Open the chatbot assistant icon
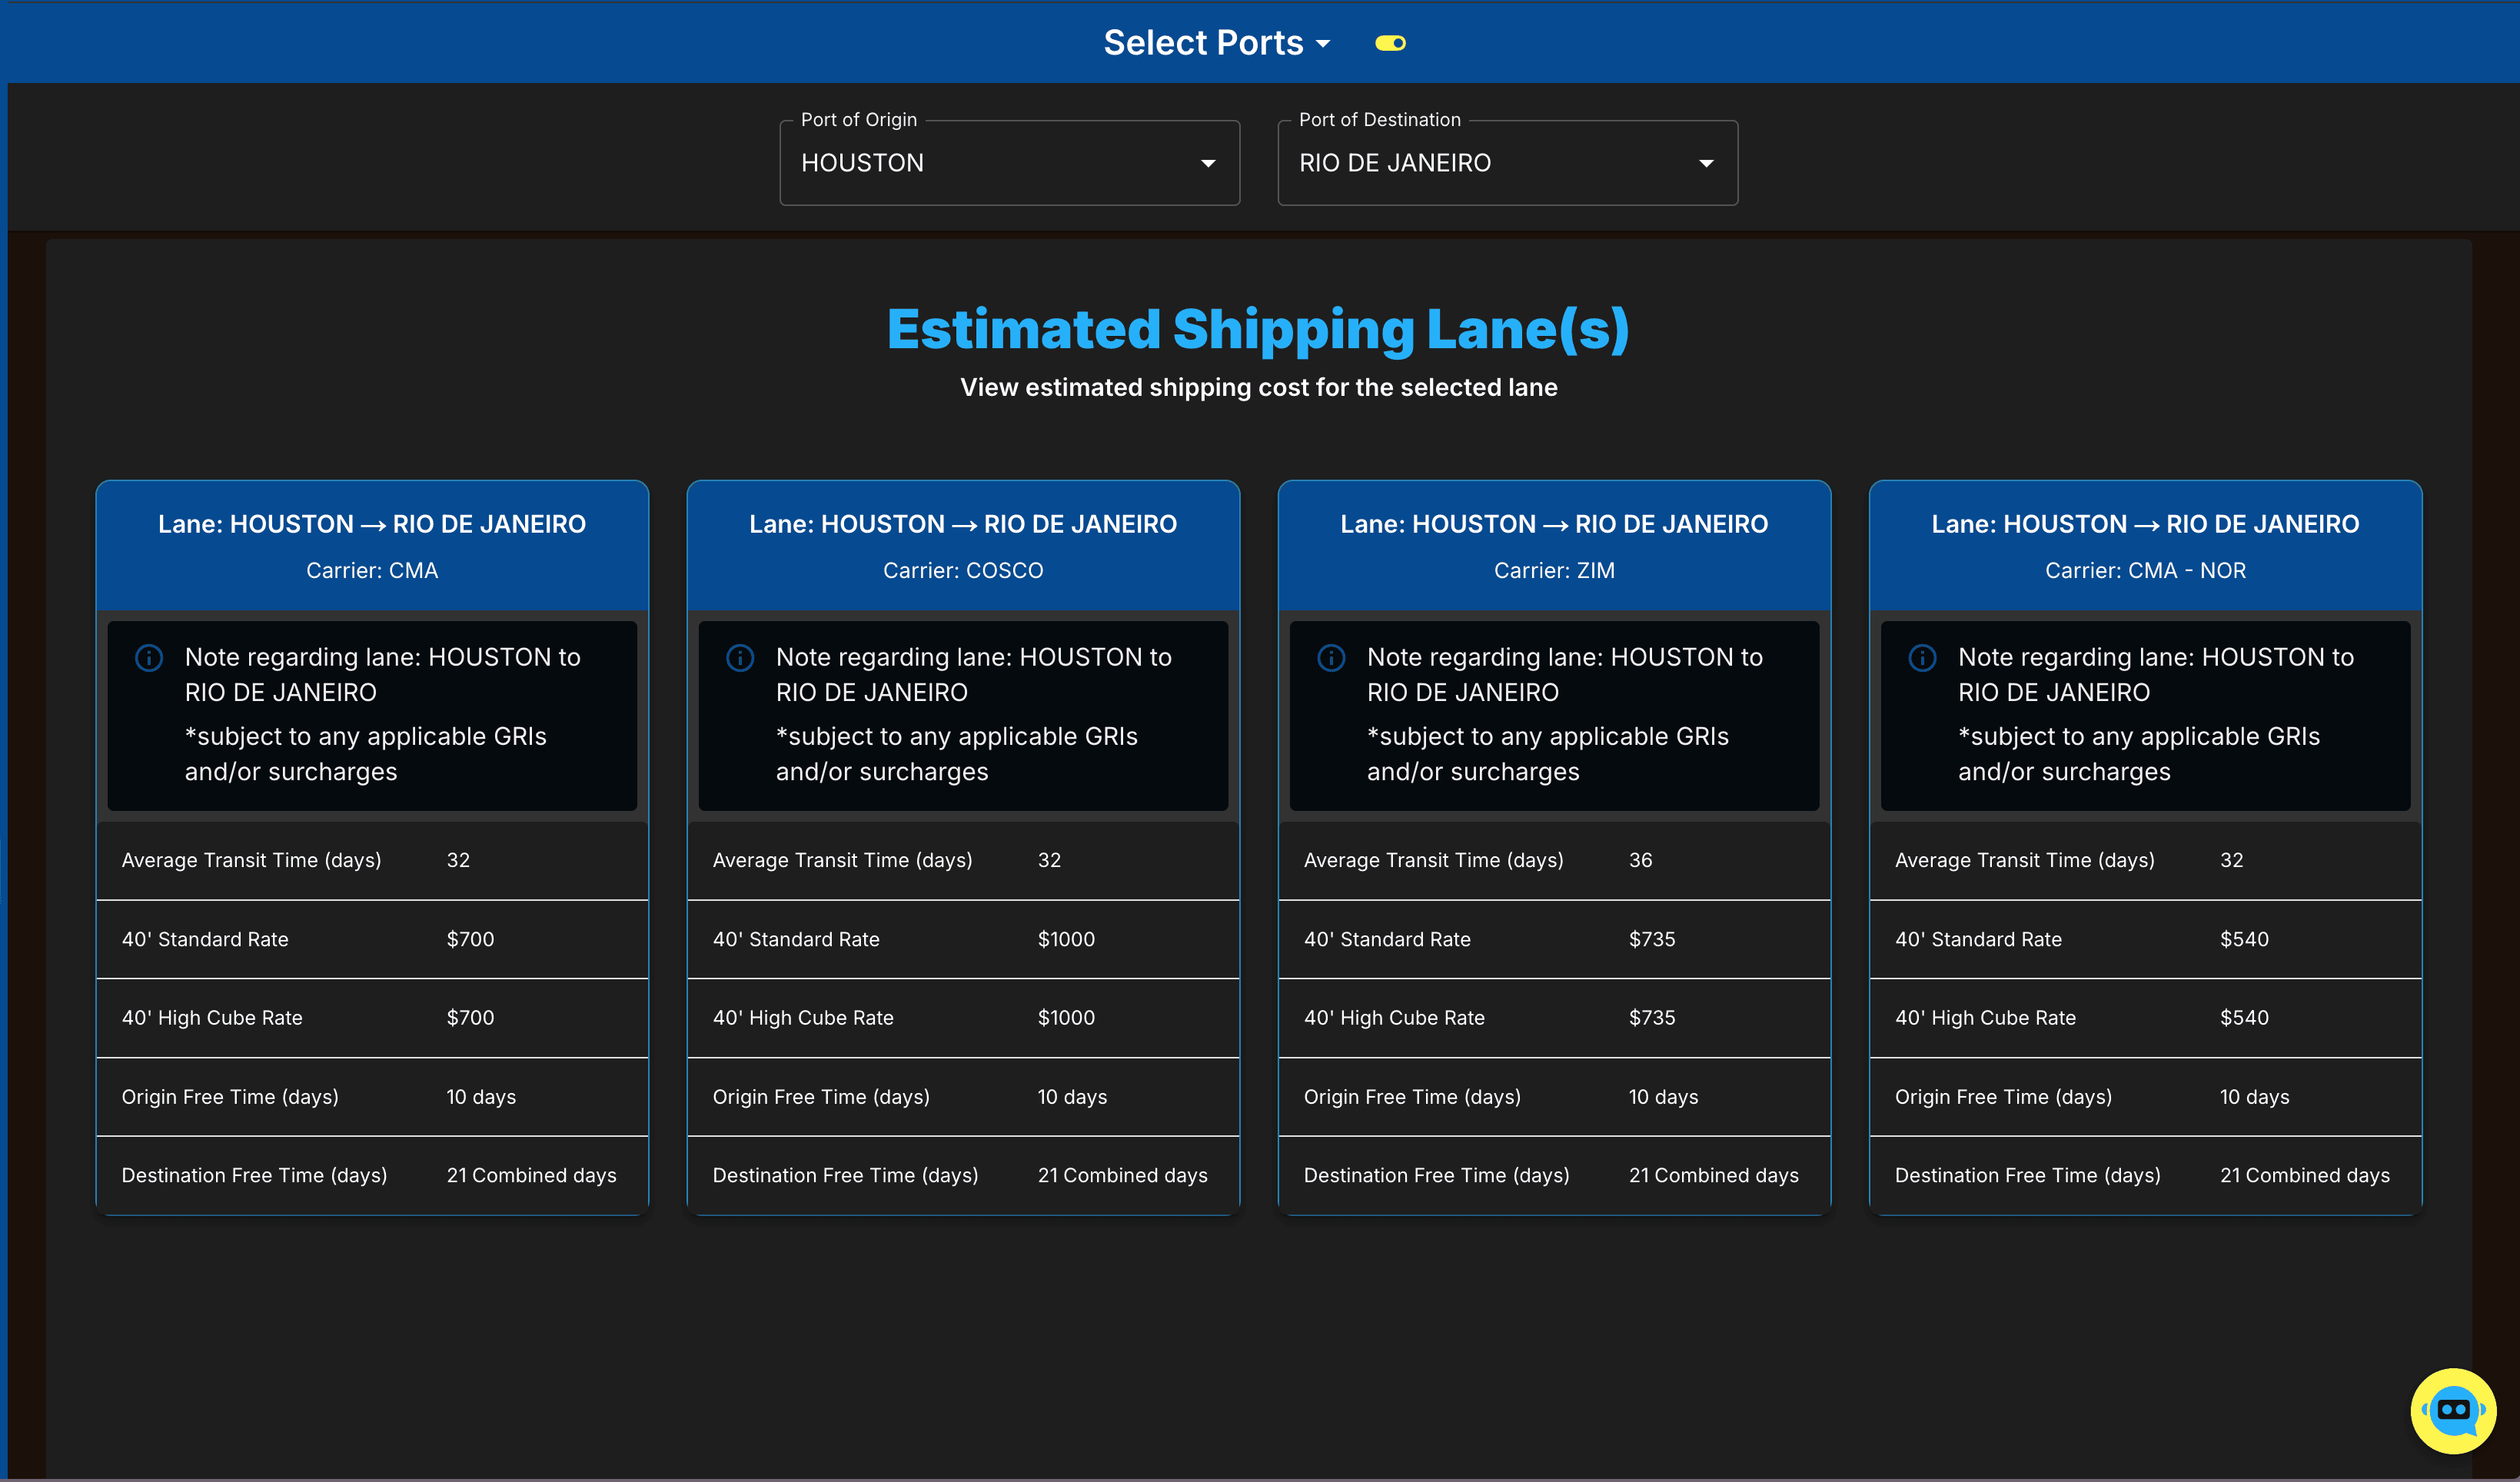2520x1482 pixels. (x=2452, y=1410)
